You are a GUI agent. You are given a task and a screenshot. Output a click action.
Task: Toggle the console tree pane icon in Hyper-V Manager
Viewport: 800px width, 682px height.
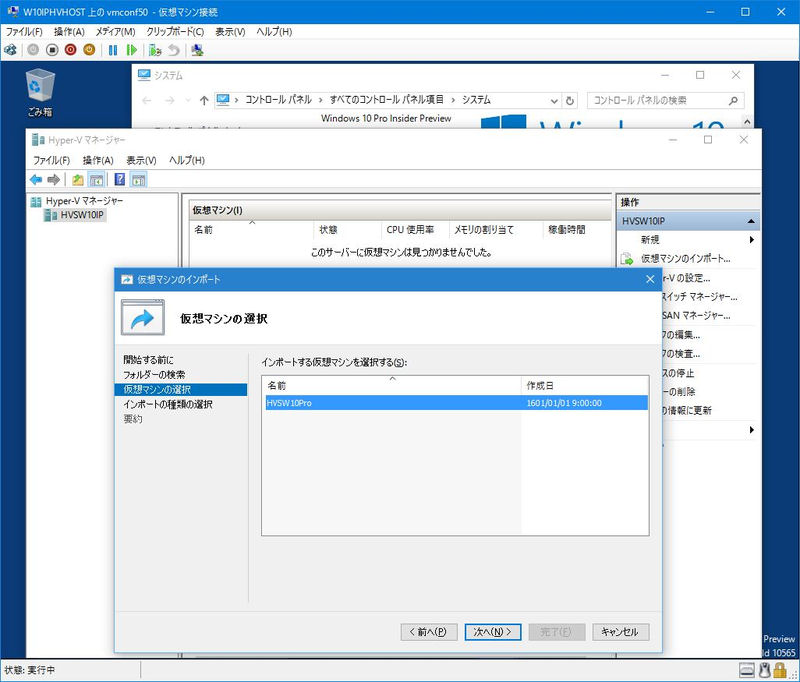point(96,180)
